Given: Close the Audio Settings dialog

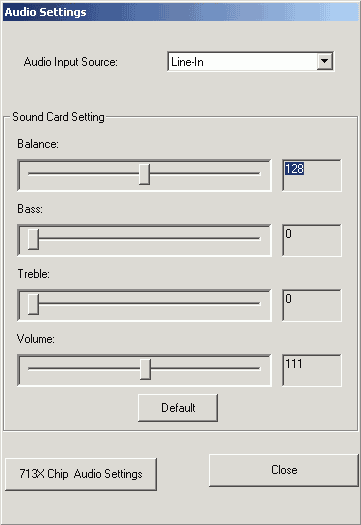Looking at the screenshot, I should pyautogui.click(x=284, y=470).
